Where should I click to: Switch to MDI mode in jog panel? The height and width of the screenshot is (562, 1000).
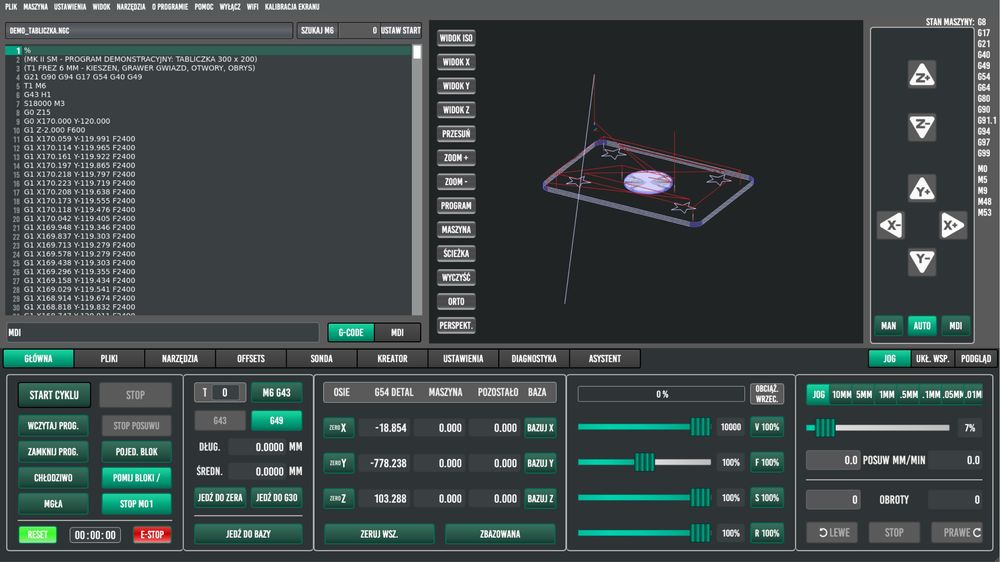[x=955, y=325]
